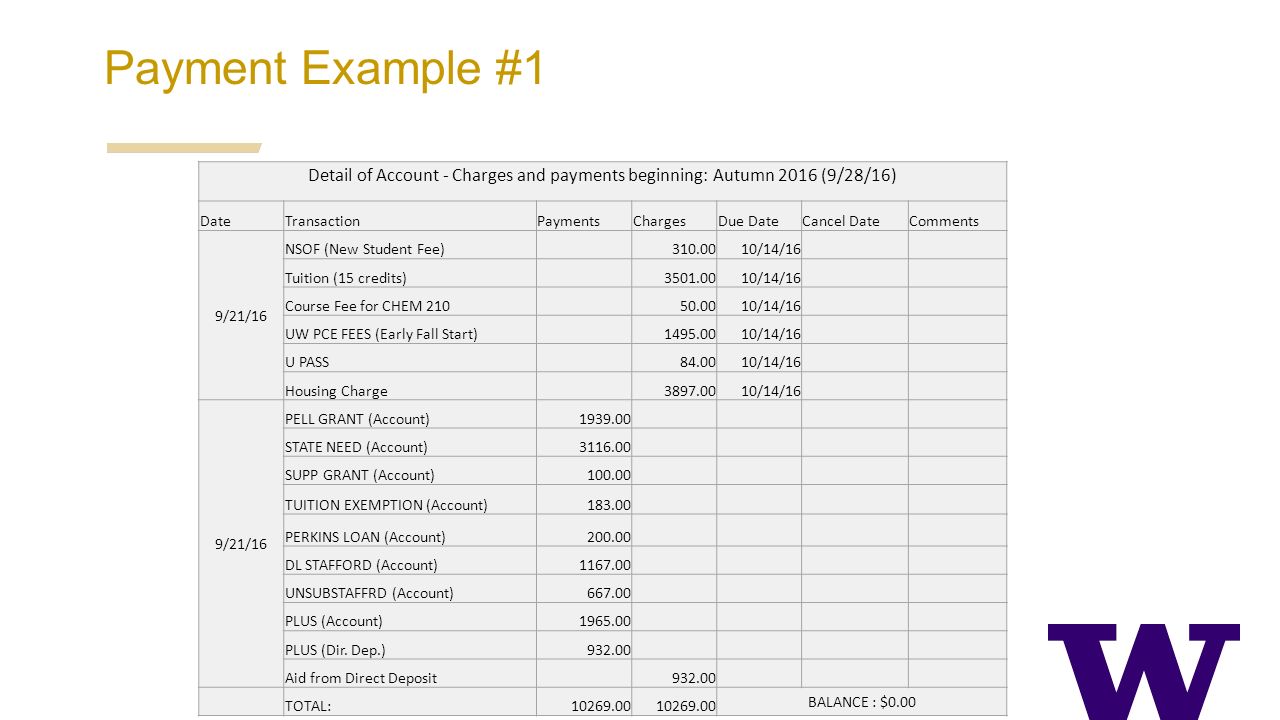1280x720 pixels.
Task: Click 'UW PCE FEES (Early Fall Start)'
Action: (x=381, y=334)
